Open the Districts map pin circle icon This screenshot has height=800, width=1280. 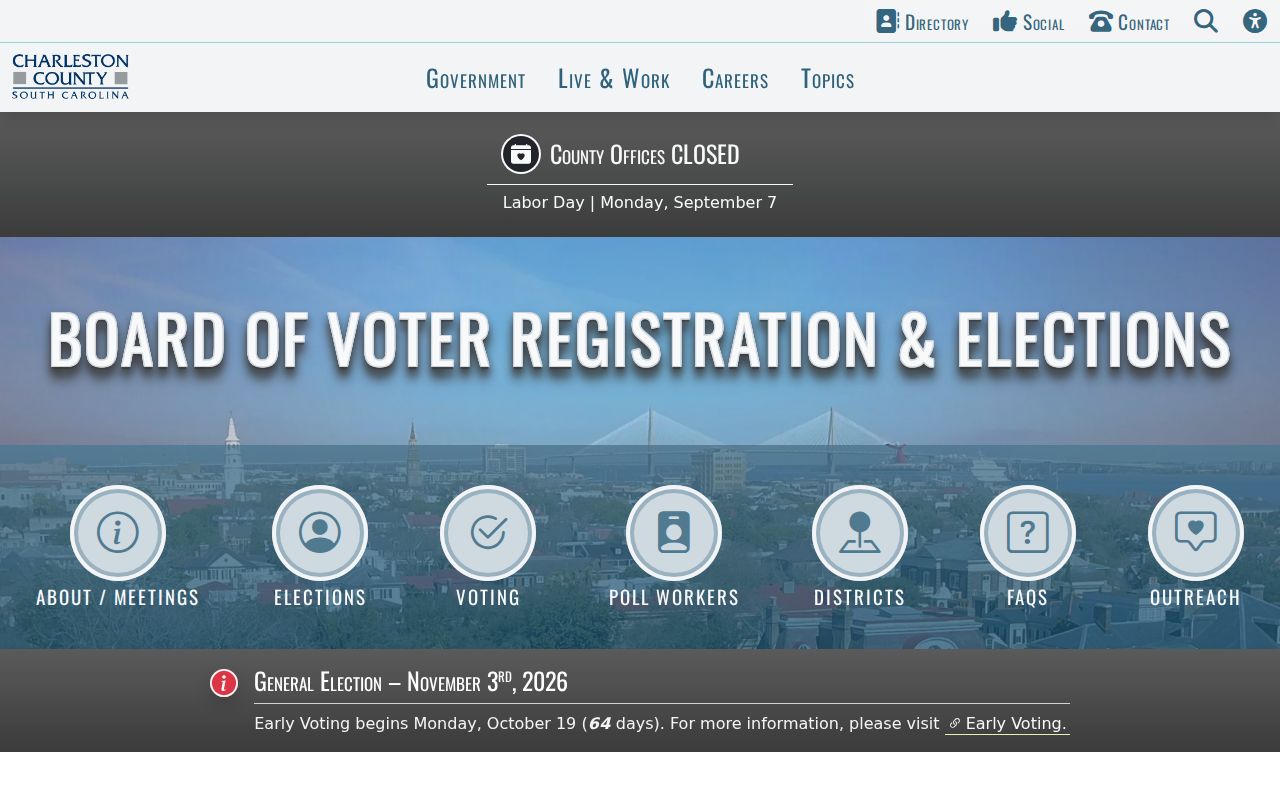(x=860, y=533)
